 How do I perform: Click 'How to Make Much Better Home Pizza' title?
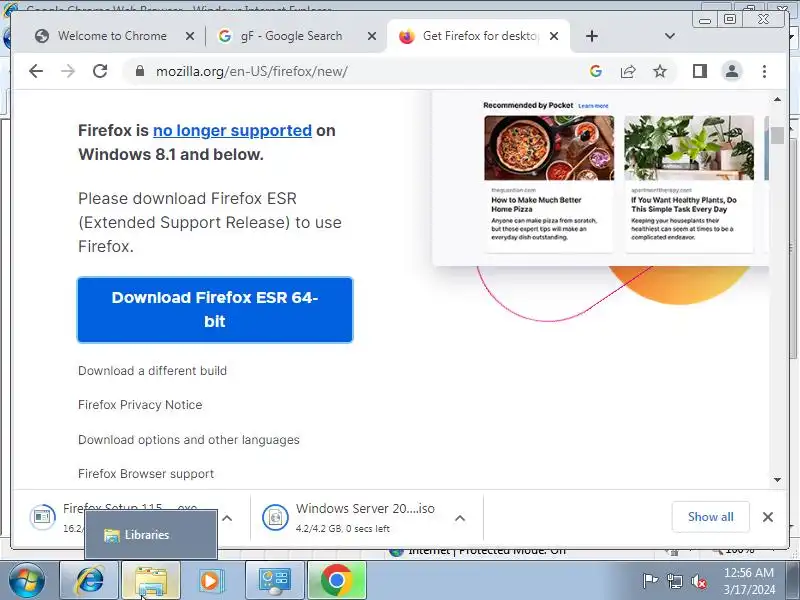pos(536,205)
